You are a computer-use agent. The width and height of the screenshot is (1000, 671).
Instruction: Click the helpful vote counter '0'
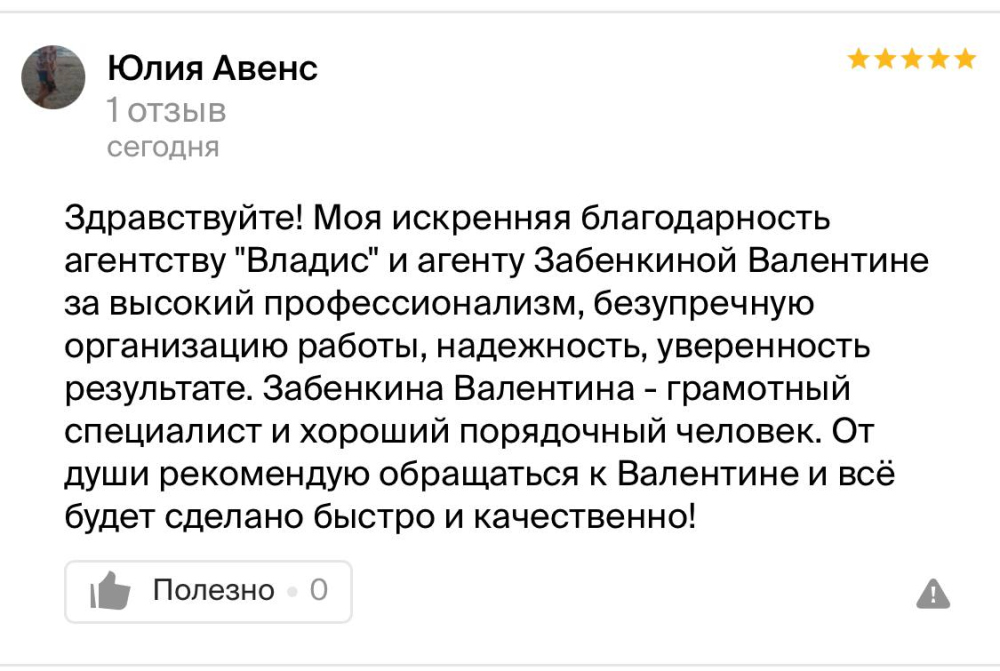(319, 590)
